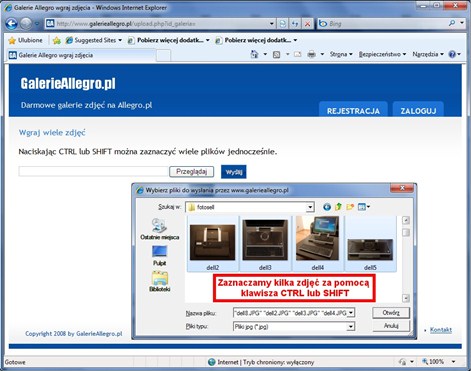Click the Nazwa pliku filename field
Screen dimensions: 471x371
point(290,313)
